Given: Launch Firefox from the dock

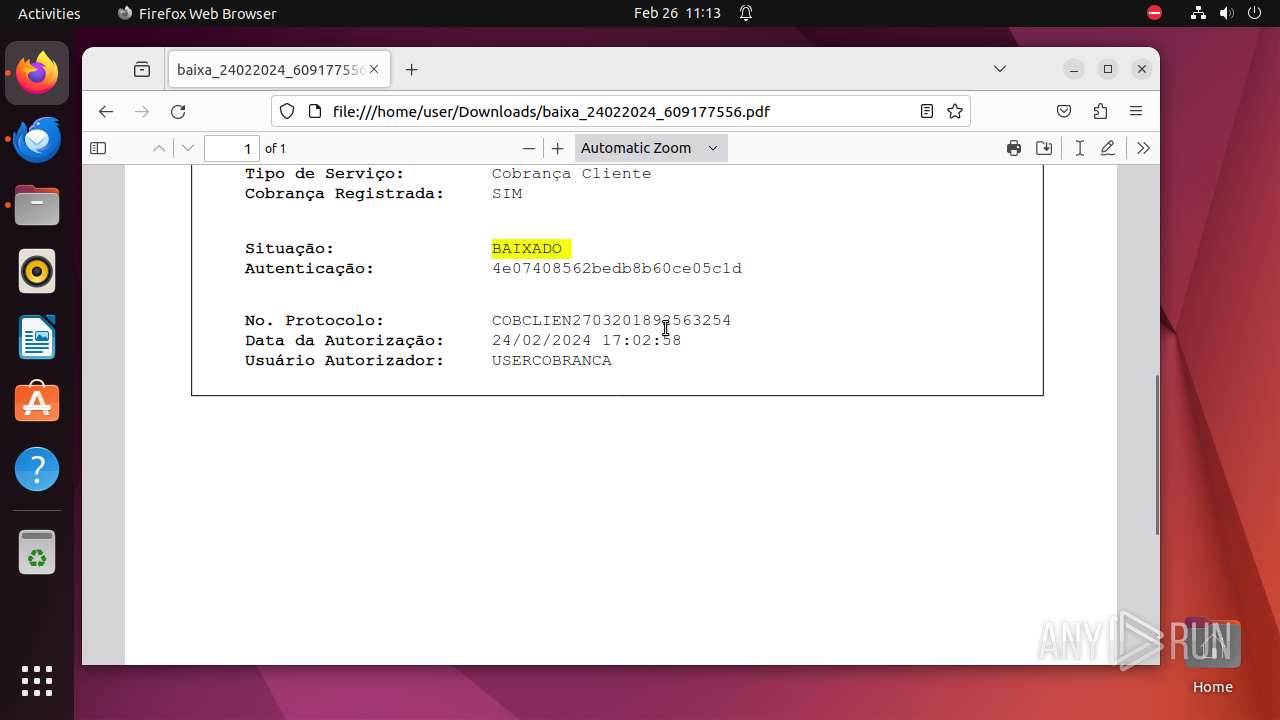Looking at the screenshot, I should coord(37,73).
